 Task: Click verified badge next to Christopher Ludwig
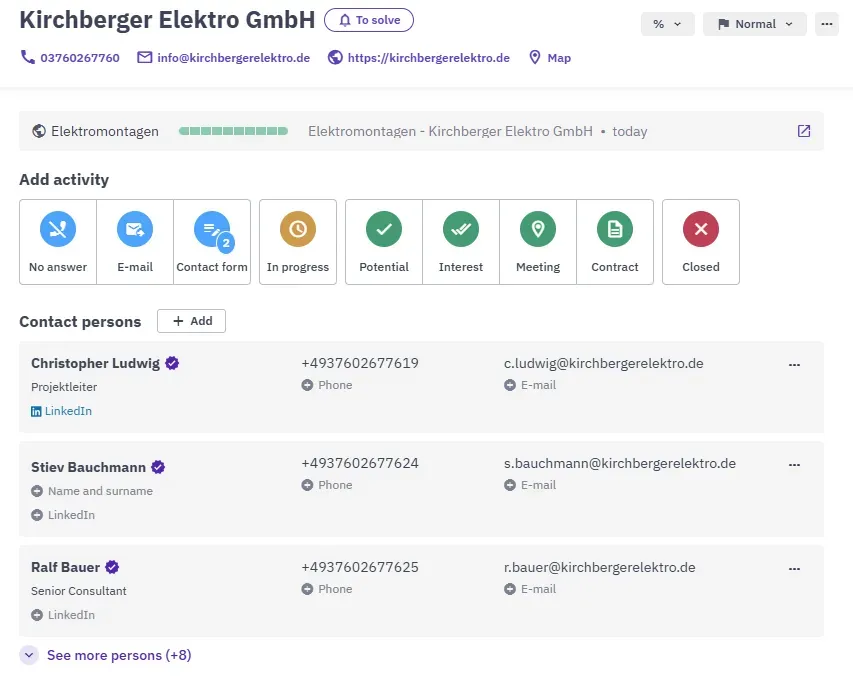[x=172, y=363]
